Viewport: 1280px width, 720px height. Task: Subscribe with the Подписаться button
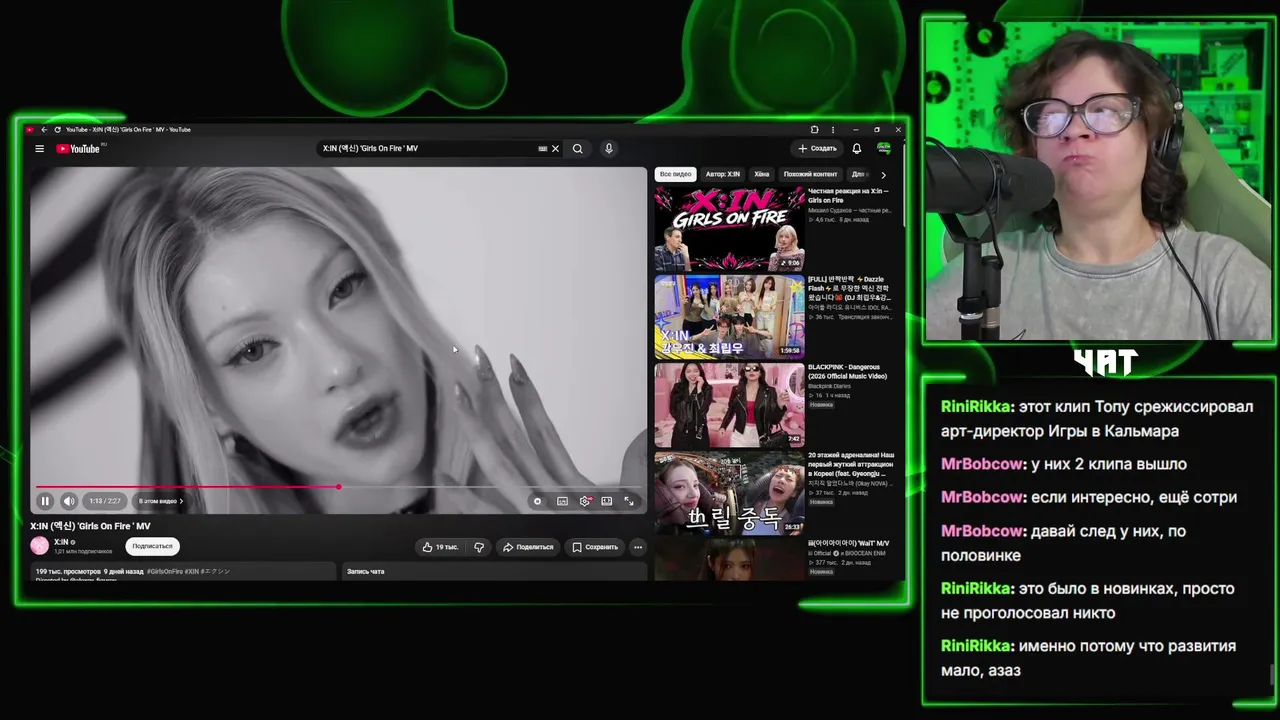153,546
